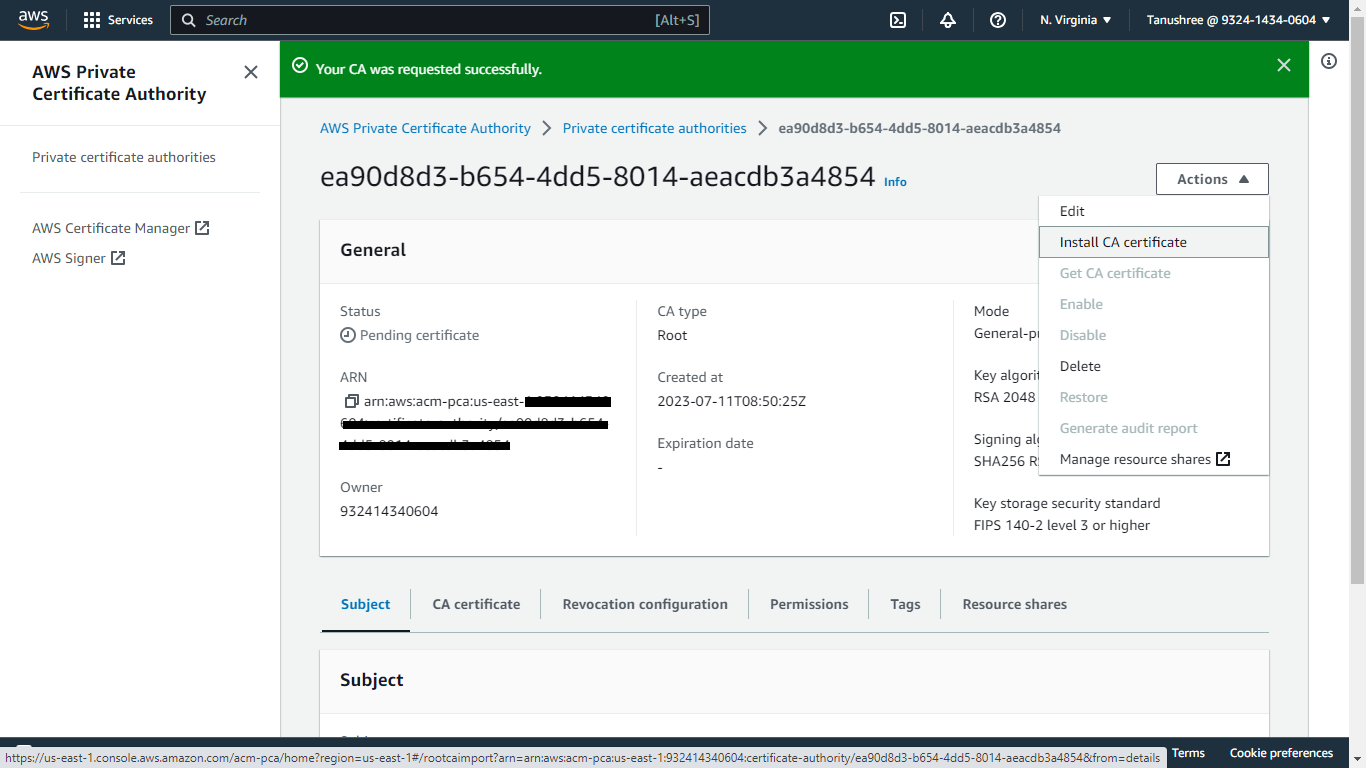Switch to the CA certificate tab
The width and height of the screenshot is (1366, 768).
[x=476, y=604]
